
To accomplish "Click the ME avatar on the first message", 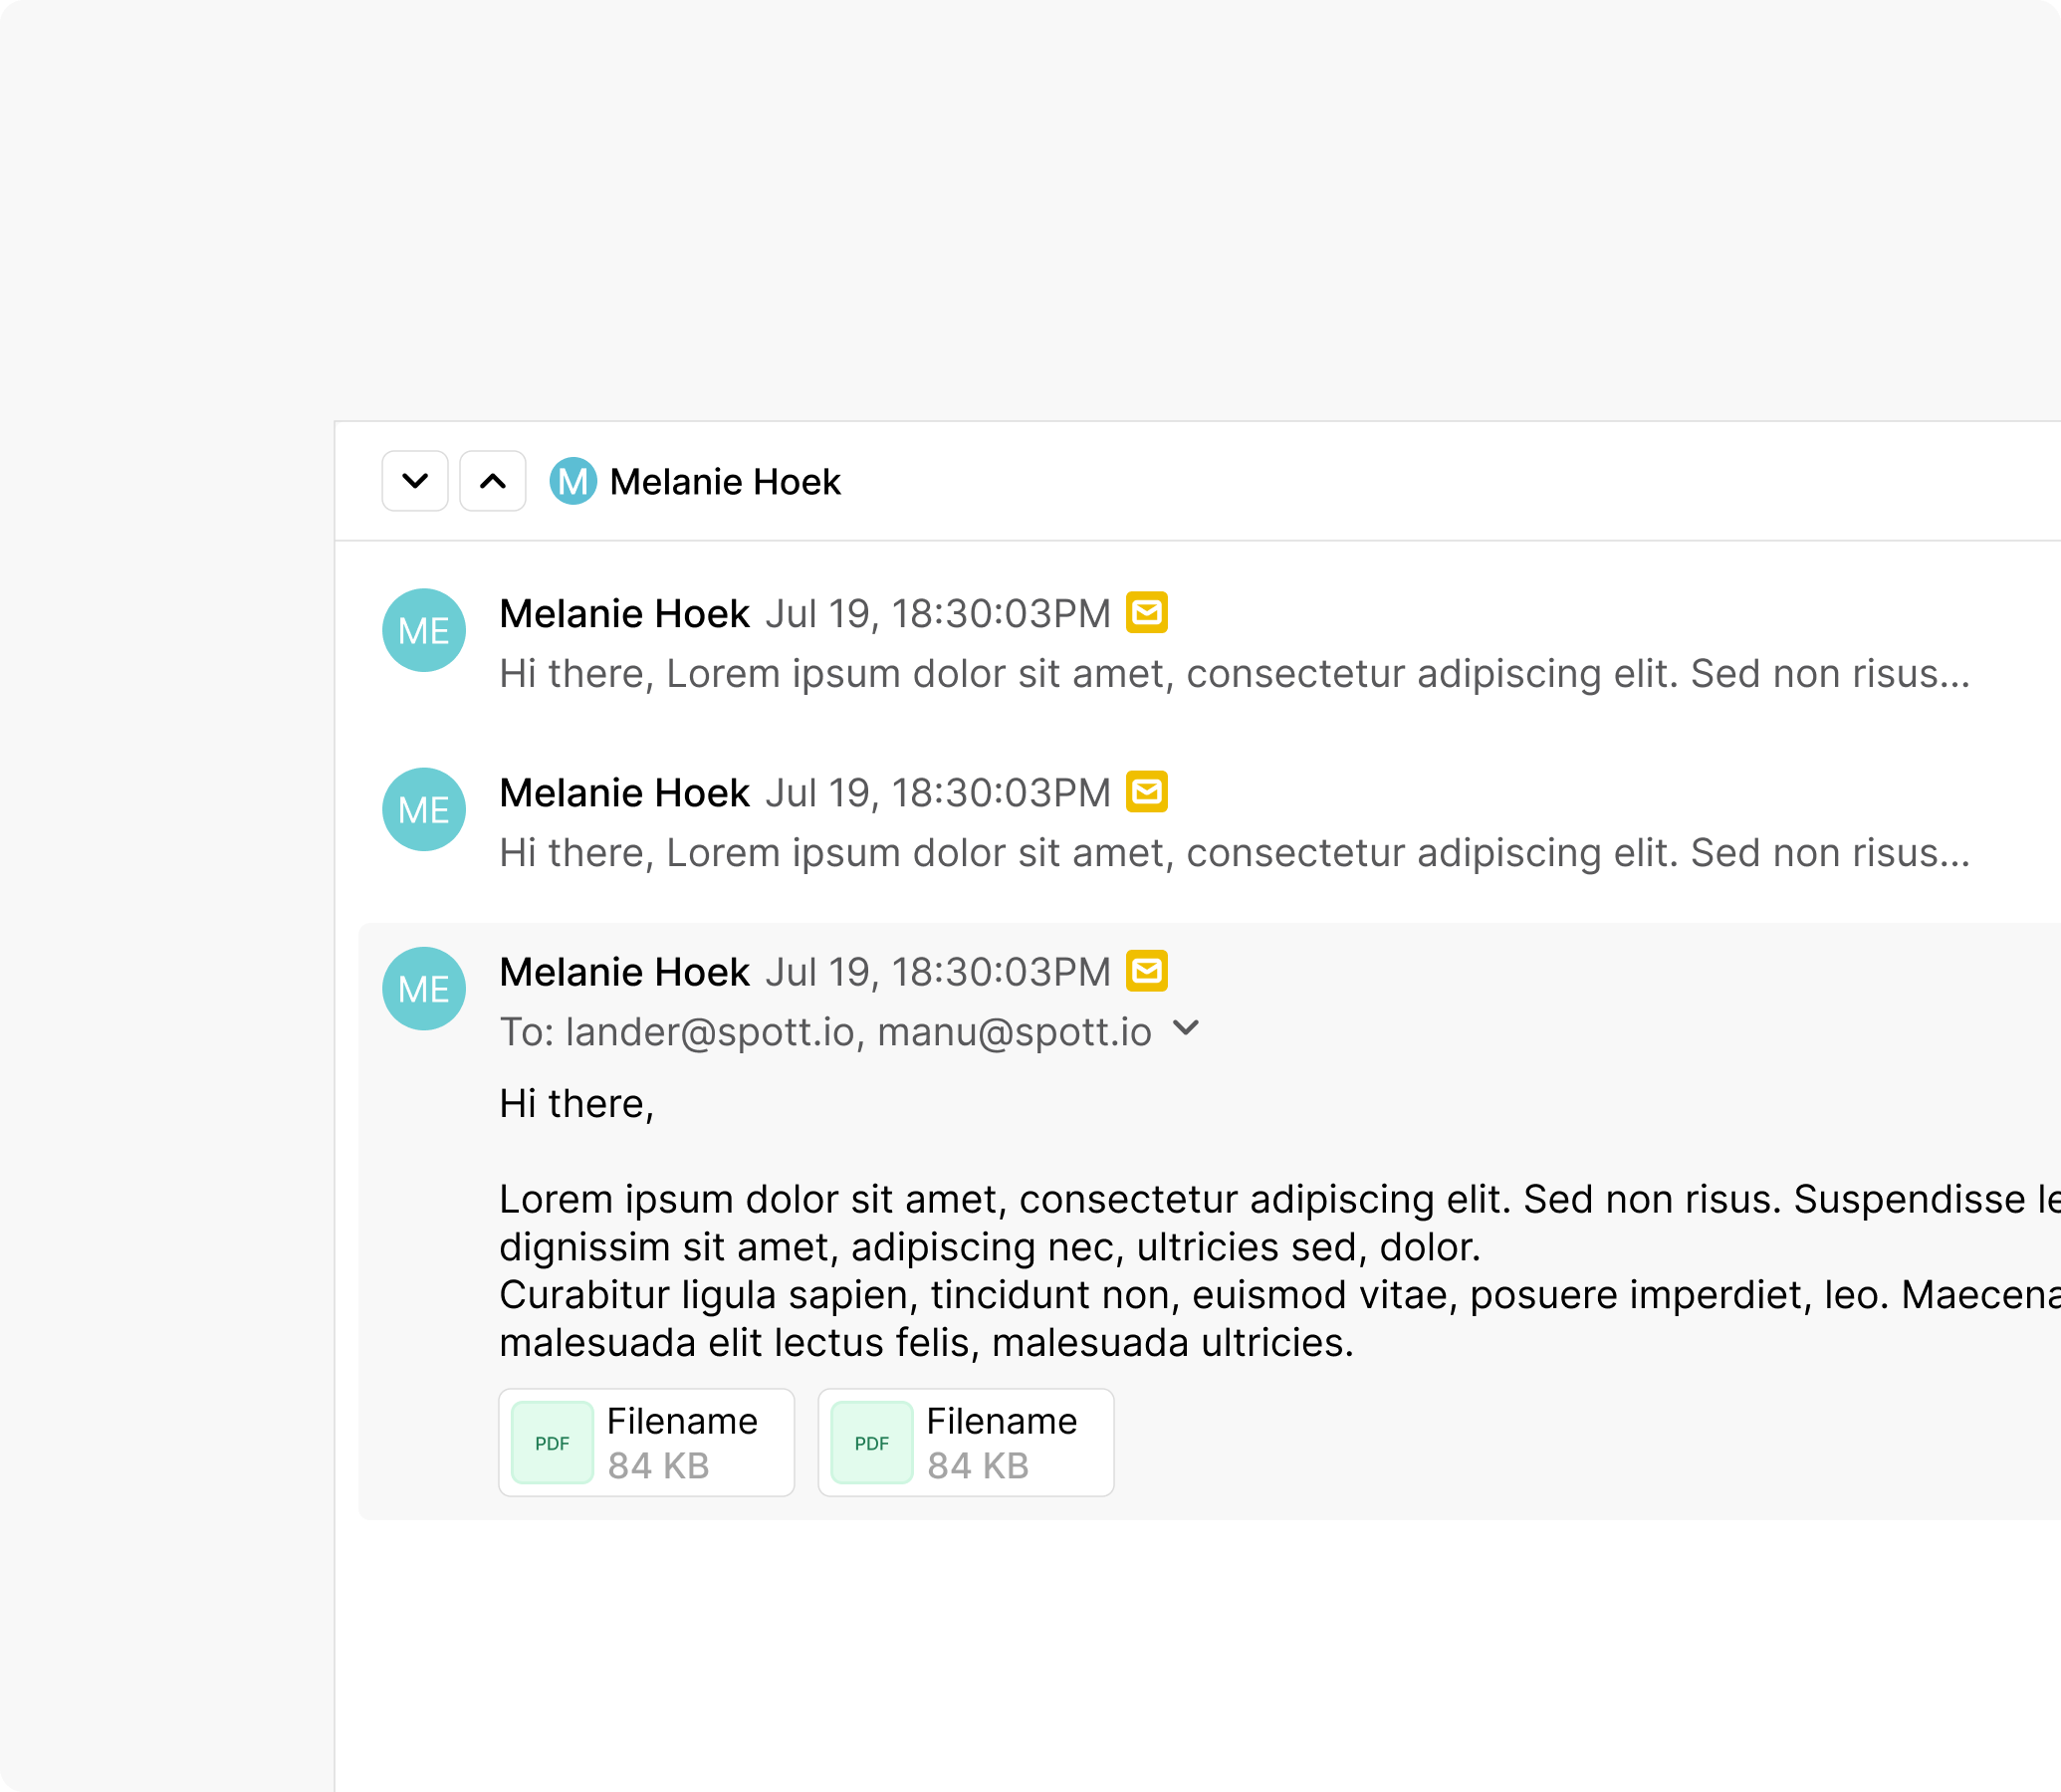I will pos(424,630).
